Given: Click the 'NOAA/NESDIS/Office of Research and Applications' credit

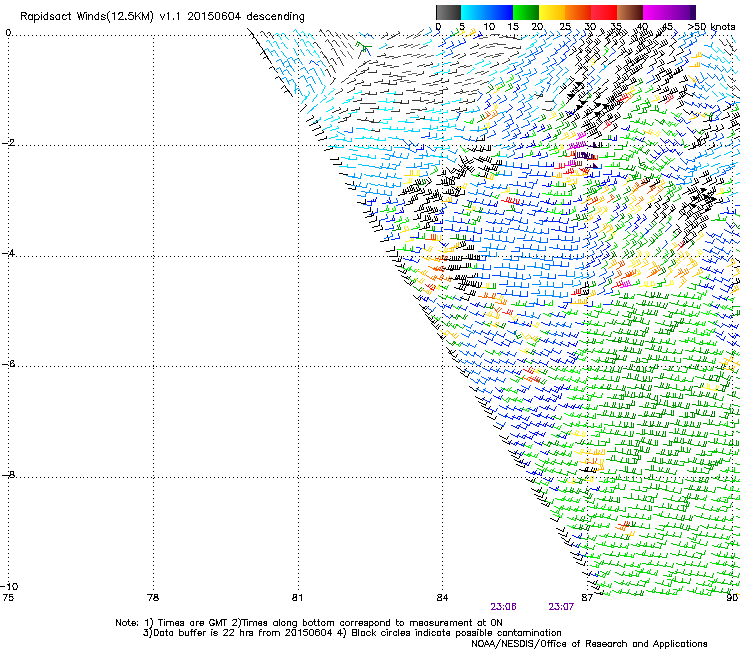Looking at the screenshot, I should pyautogui.click(x=589, y=644).
